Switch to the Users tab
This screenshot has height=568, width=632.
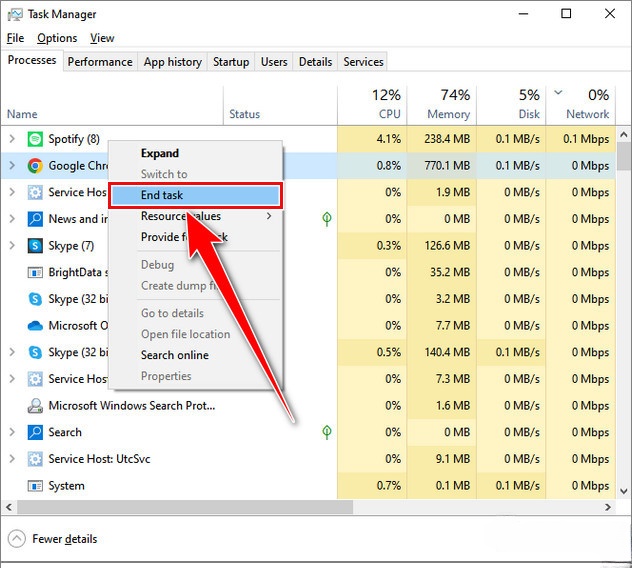click(x=274, y=62)
